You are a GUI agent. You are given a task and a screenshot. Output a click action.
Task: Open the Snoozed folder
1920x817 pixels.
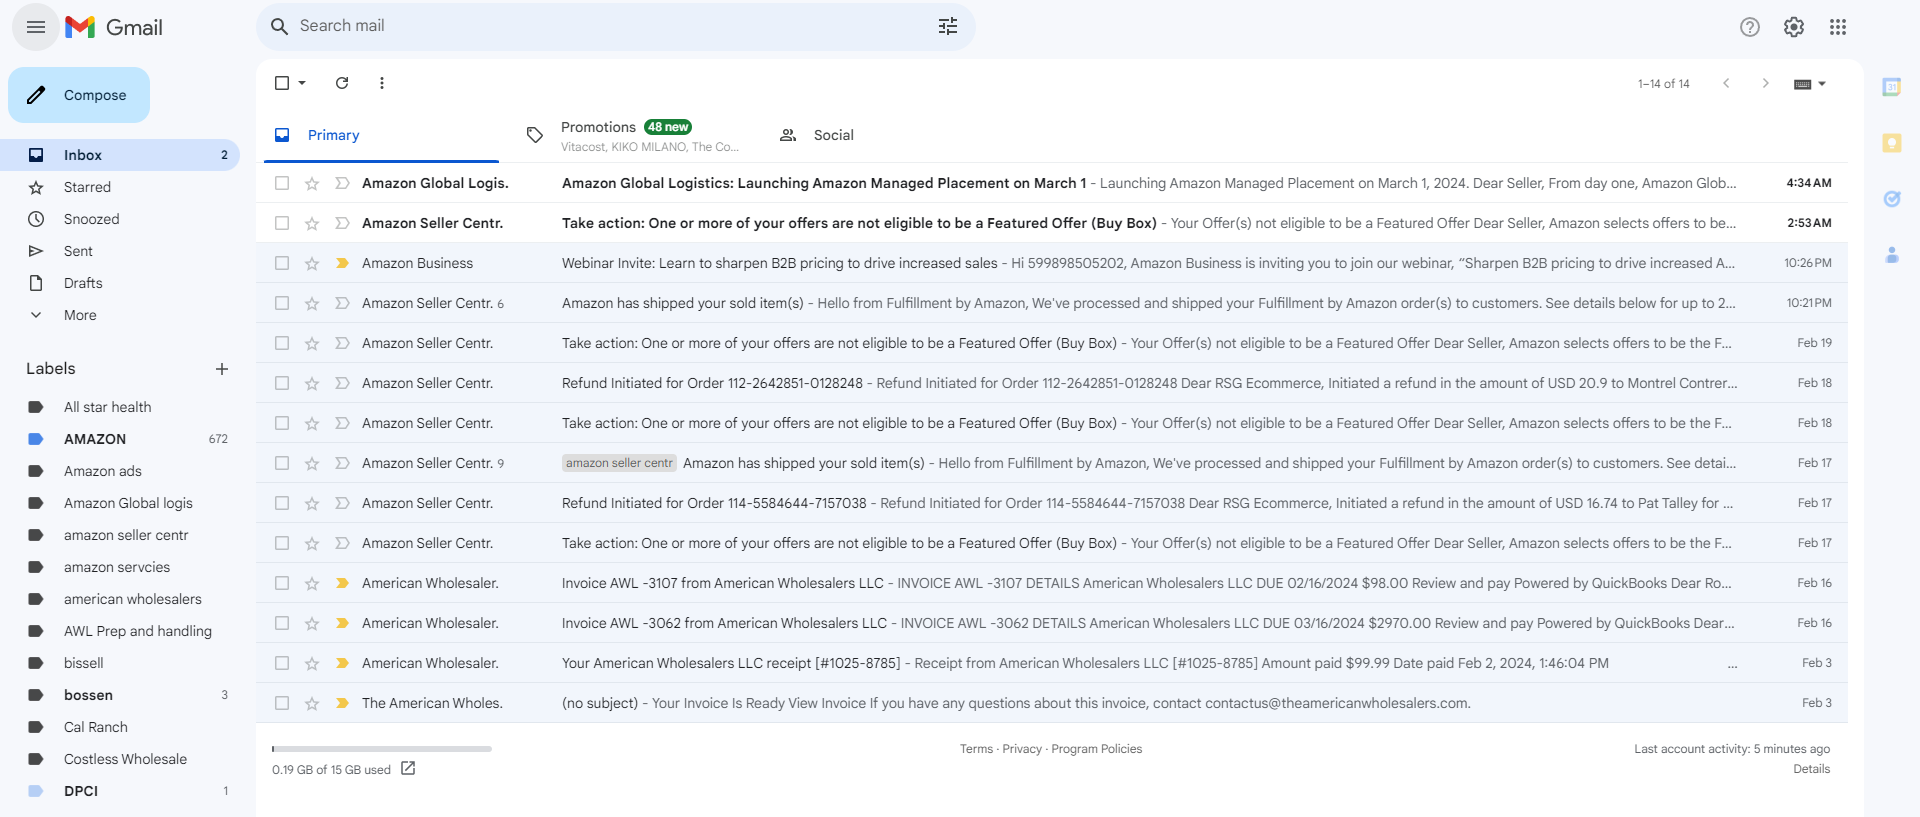(x=120, y=219)
